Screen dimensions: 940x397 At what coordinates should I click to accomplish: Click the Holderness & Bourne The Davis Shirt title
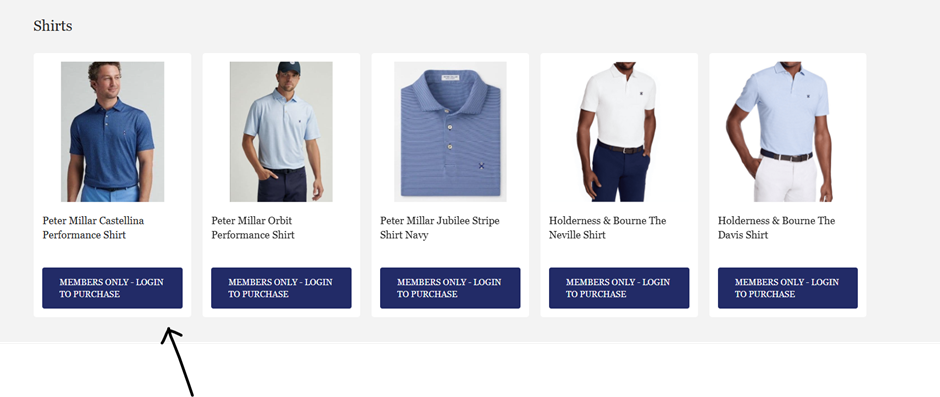click(776, 228)
